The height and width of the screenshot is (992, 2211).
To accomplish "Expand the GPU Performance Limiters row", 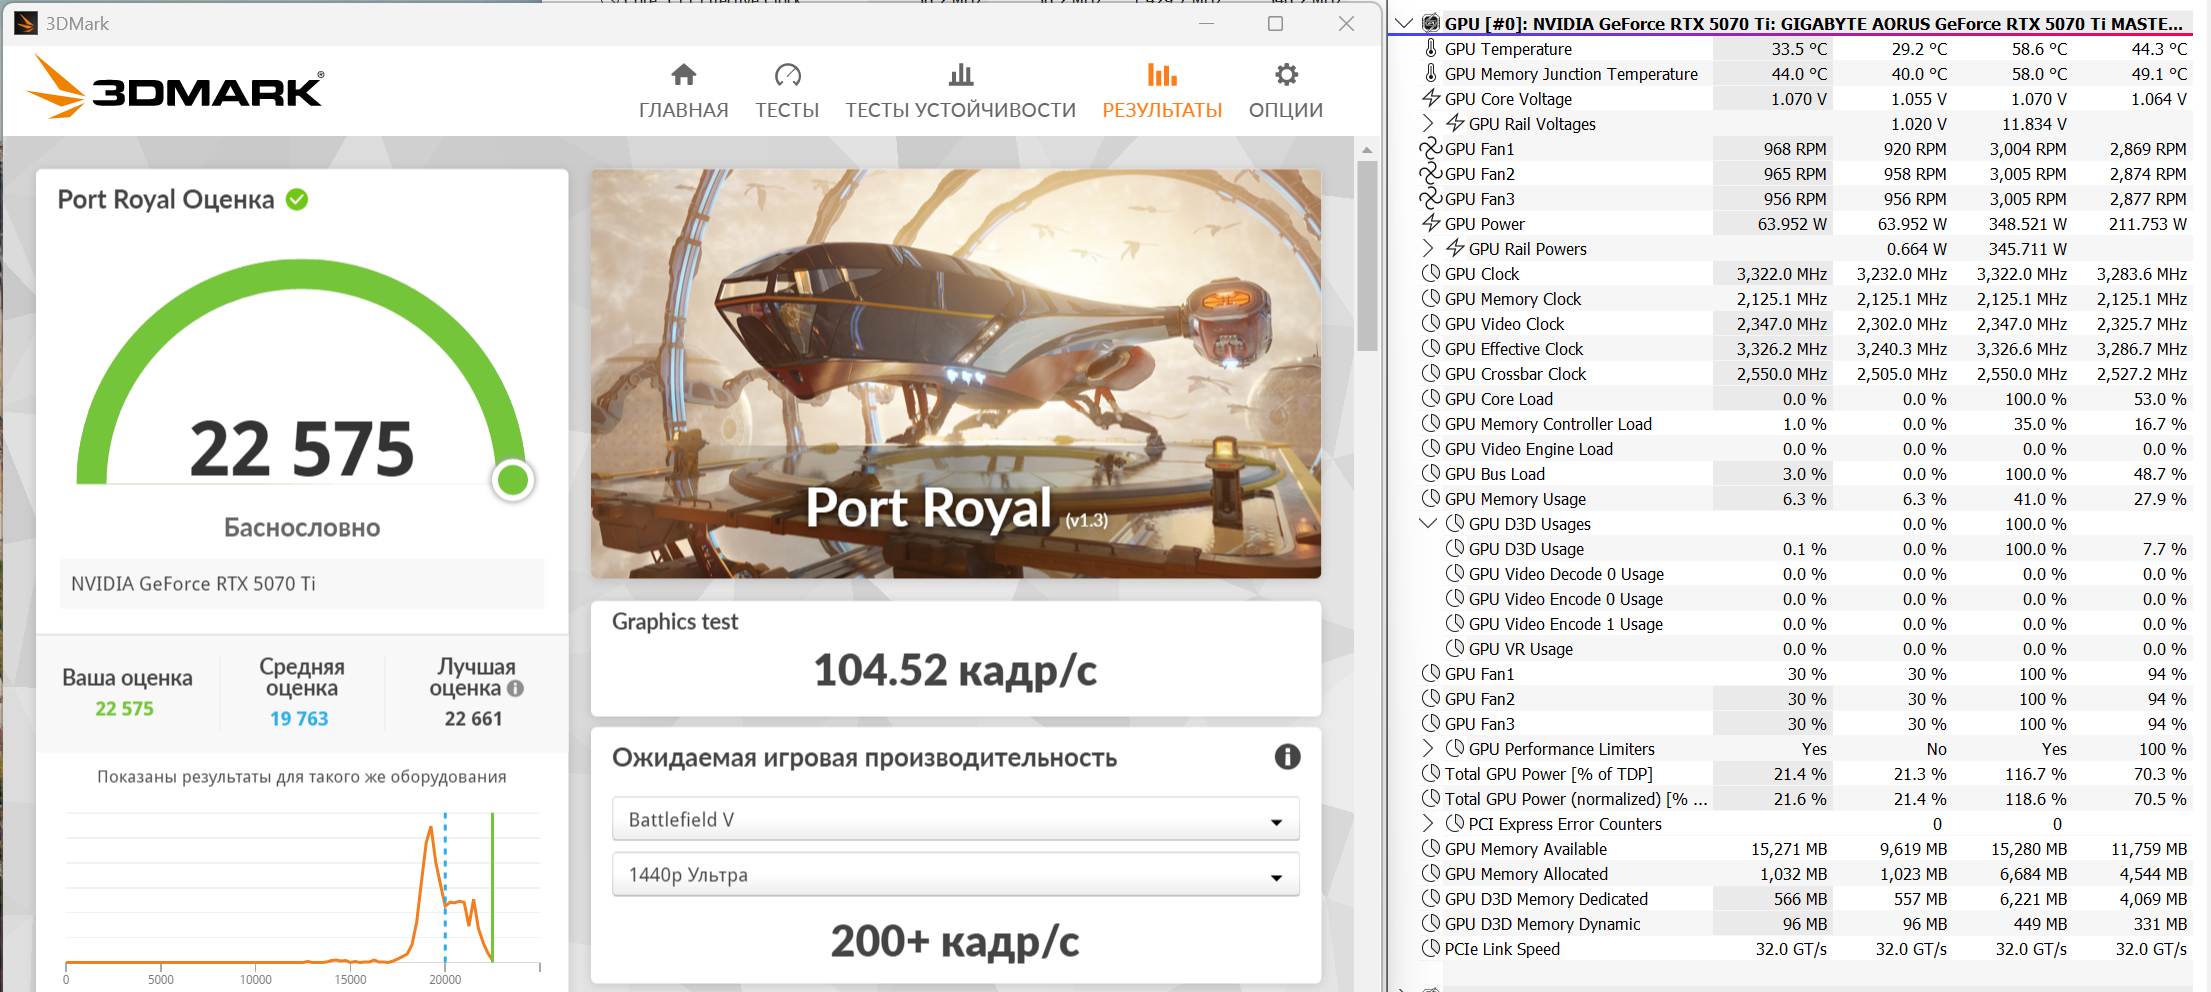I will pos(1428,748).
